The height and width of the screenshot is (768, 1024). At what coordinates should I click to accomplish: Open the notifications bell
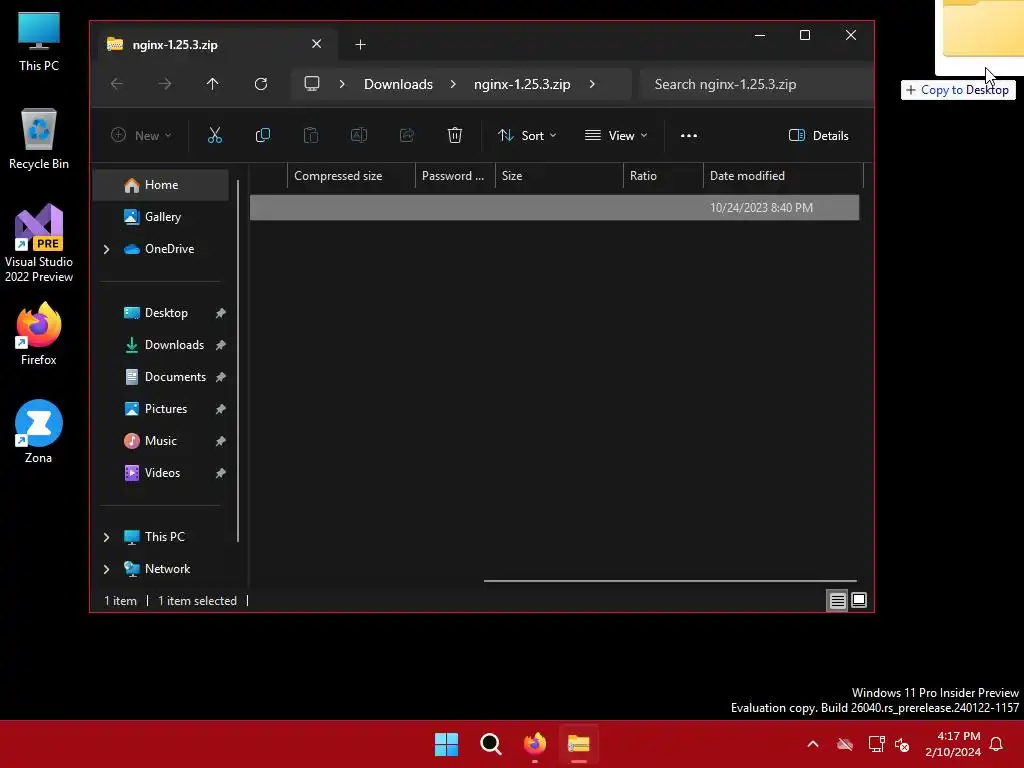(997, 744)
